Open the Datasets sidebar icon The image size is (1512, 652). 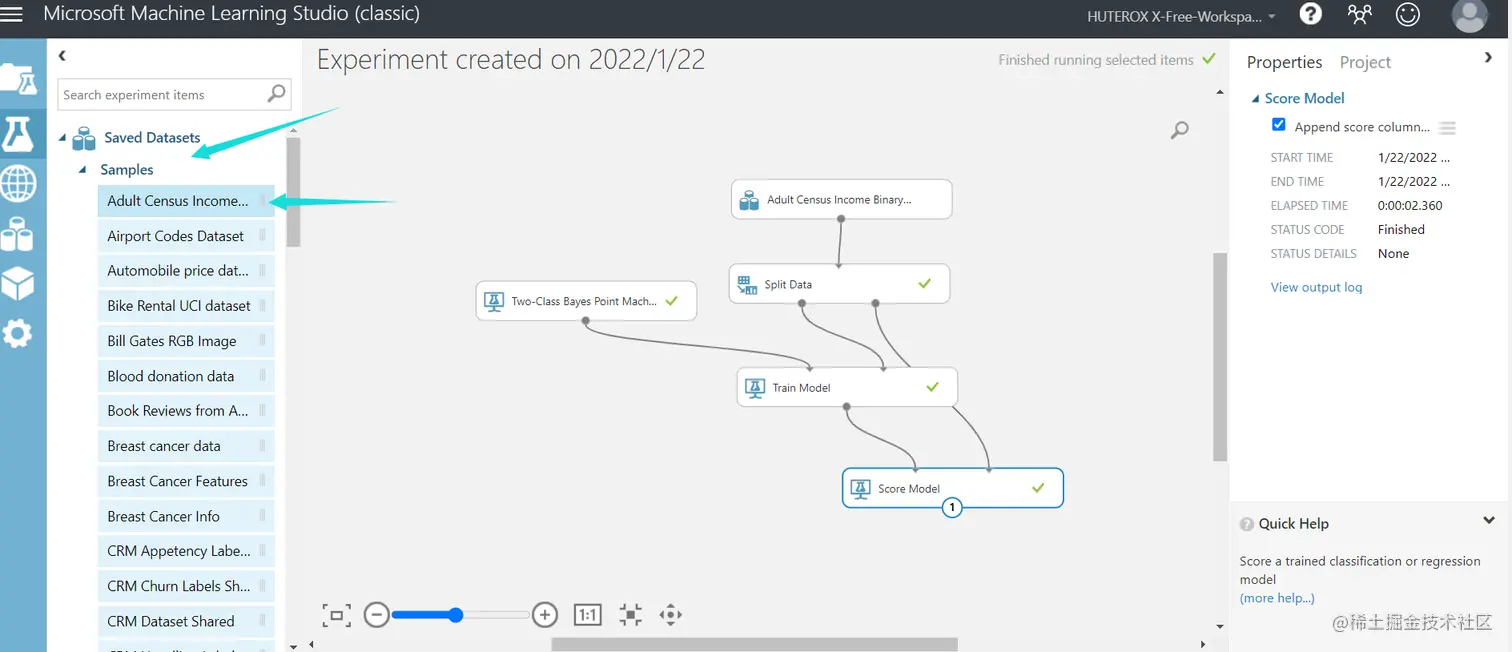(x=17, y=234)
